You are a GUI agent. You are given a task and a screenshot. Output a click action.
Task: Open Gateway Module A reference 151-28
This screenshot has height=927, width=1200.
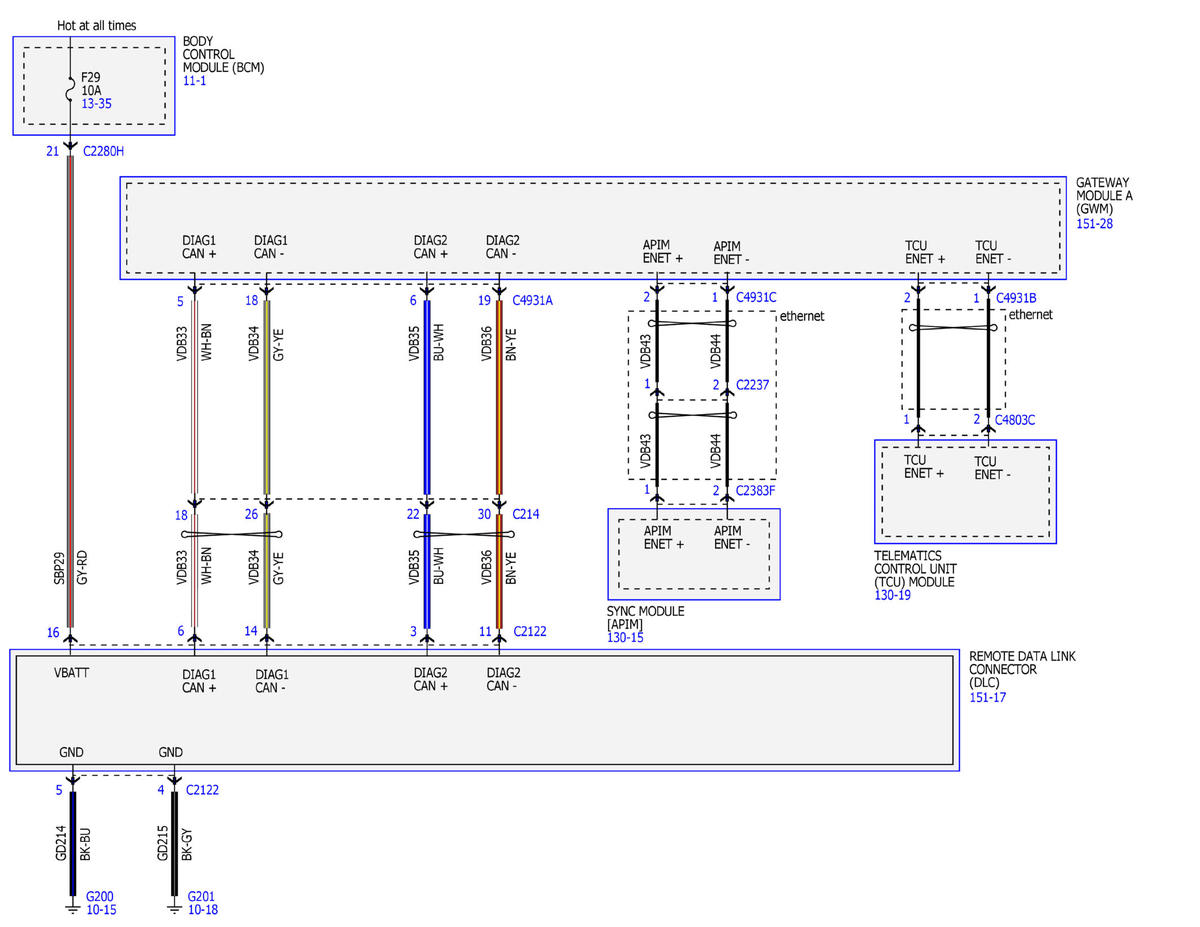pos(1094,223)
